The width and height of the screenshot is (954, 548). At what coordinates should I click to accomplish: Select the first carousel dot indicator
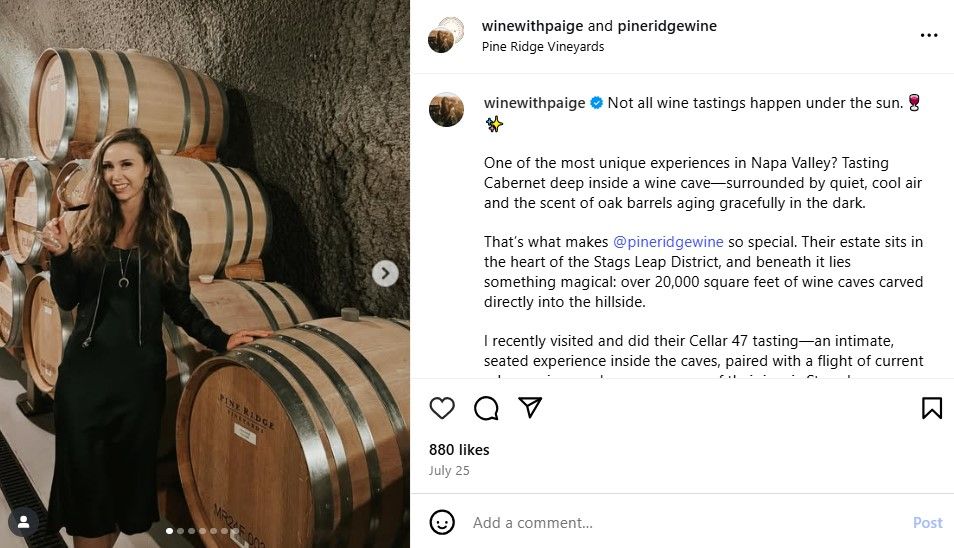tap(169, 531)
